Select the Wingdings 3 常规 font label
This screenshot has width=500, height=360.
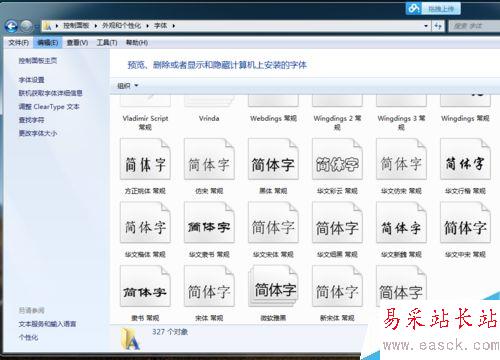pyautogui.click(x=401, y=122)
